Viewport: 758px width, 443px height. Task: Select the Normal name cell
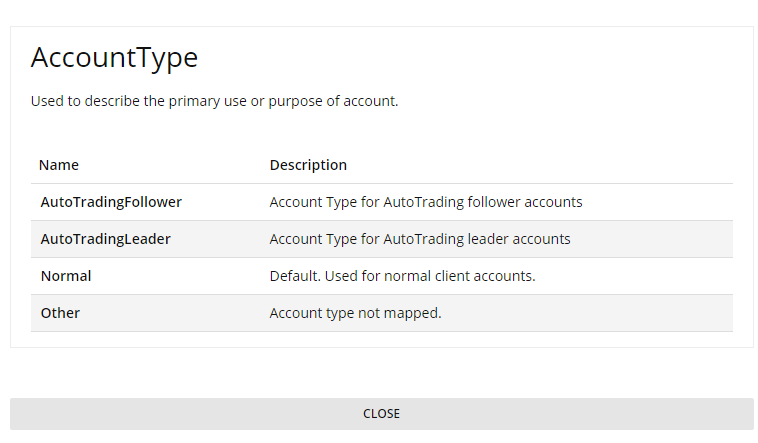click(66, 276)
